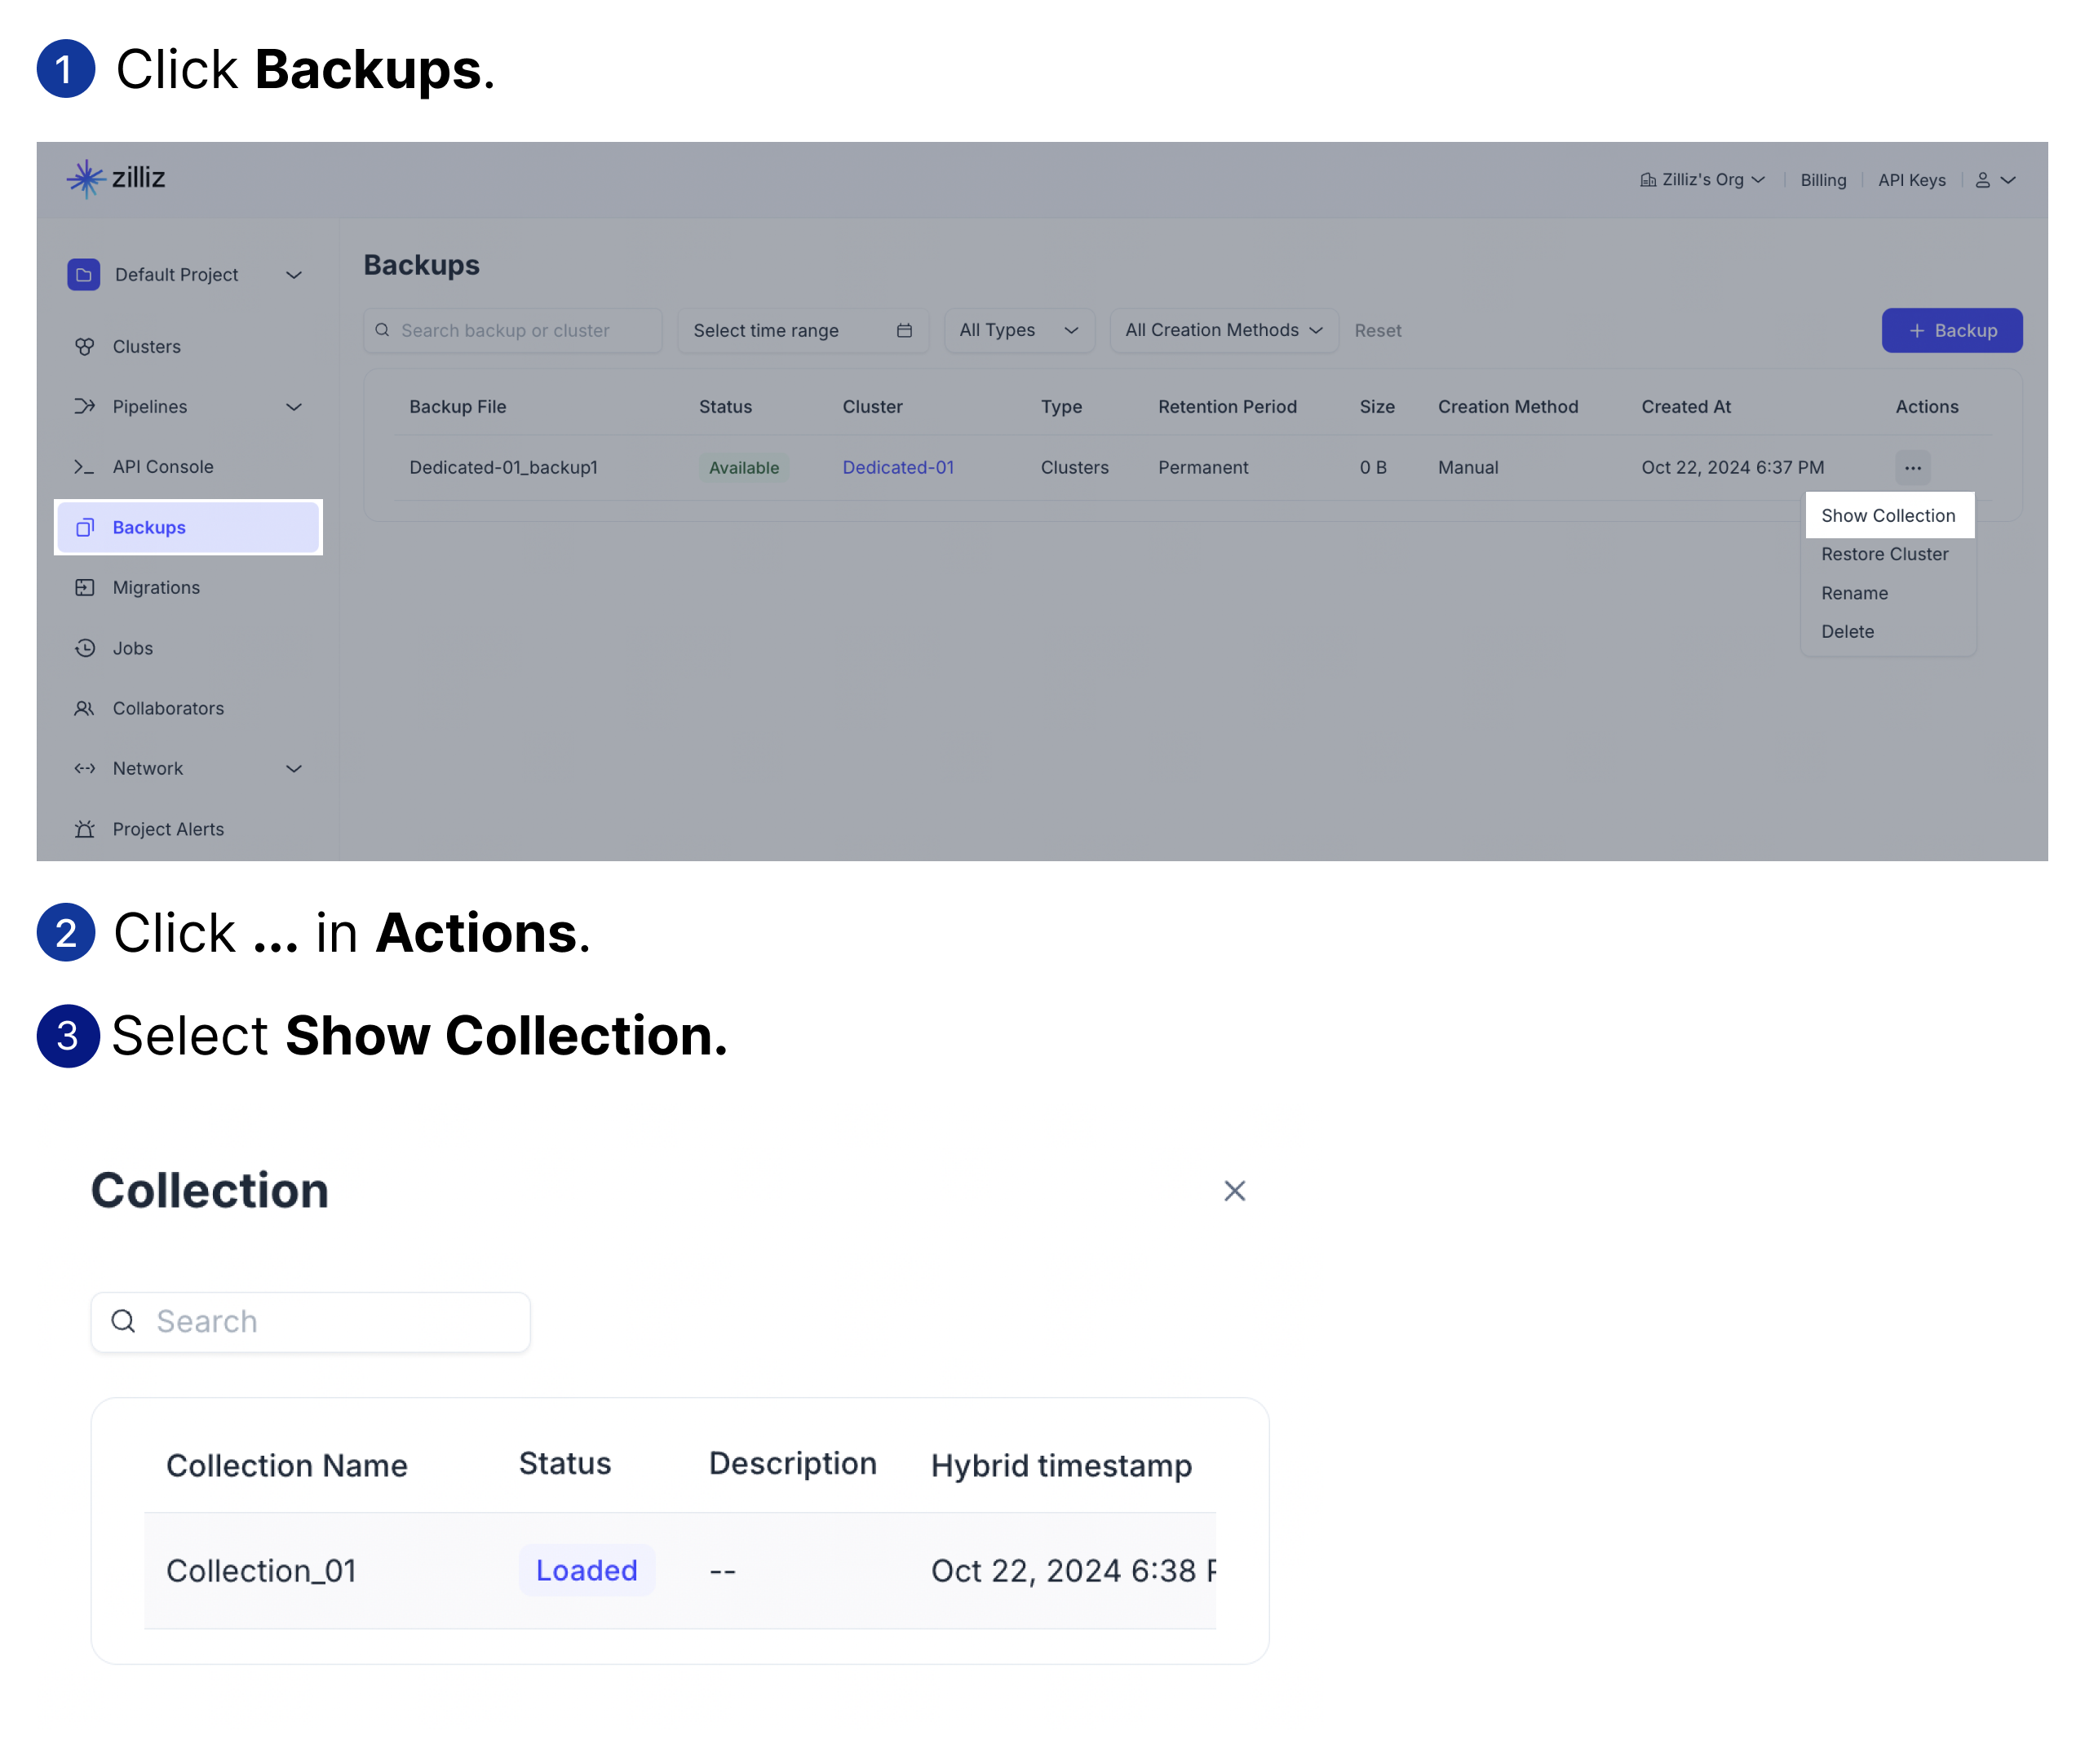This screenshot has height=1764, width=2085.
Task: Click the Permanent retention cell
Action: coord(1203,467)
